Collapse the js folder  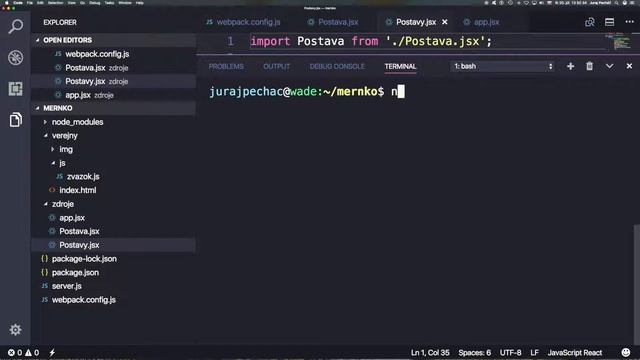pyautogui.click(x=53, y=163)
